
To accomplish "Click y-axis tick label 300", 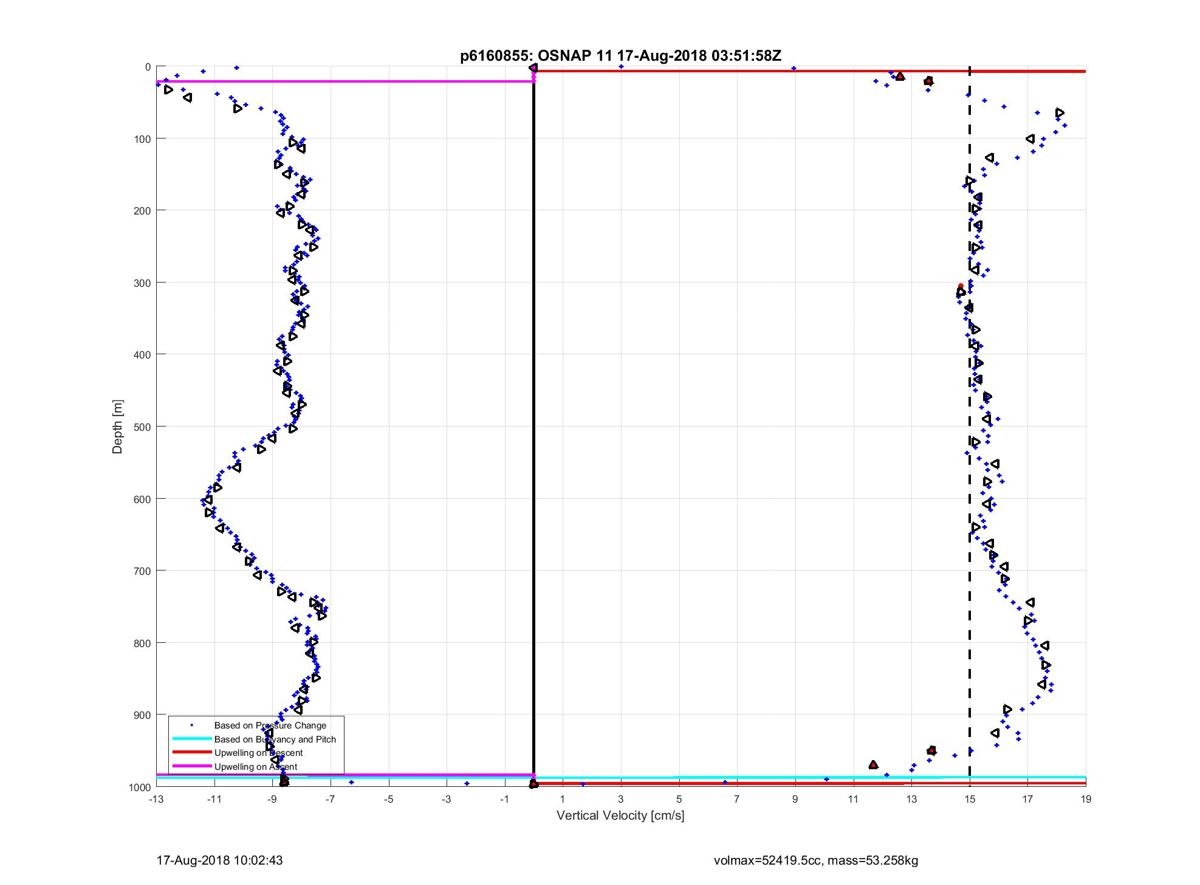I will point(140,283).
